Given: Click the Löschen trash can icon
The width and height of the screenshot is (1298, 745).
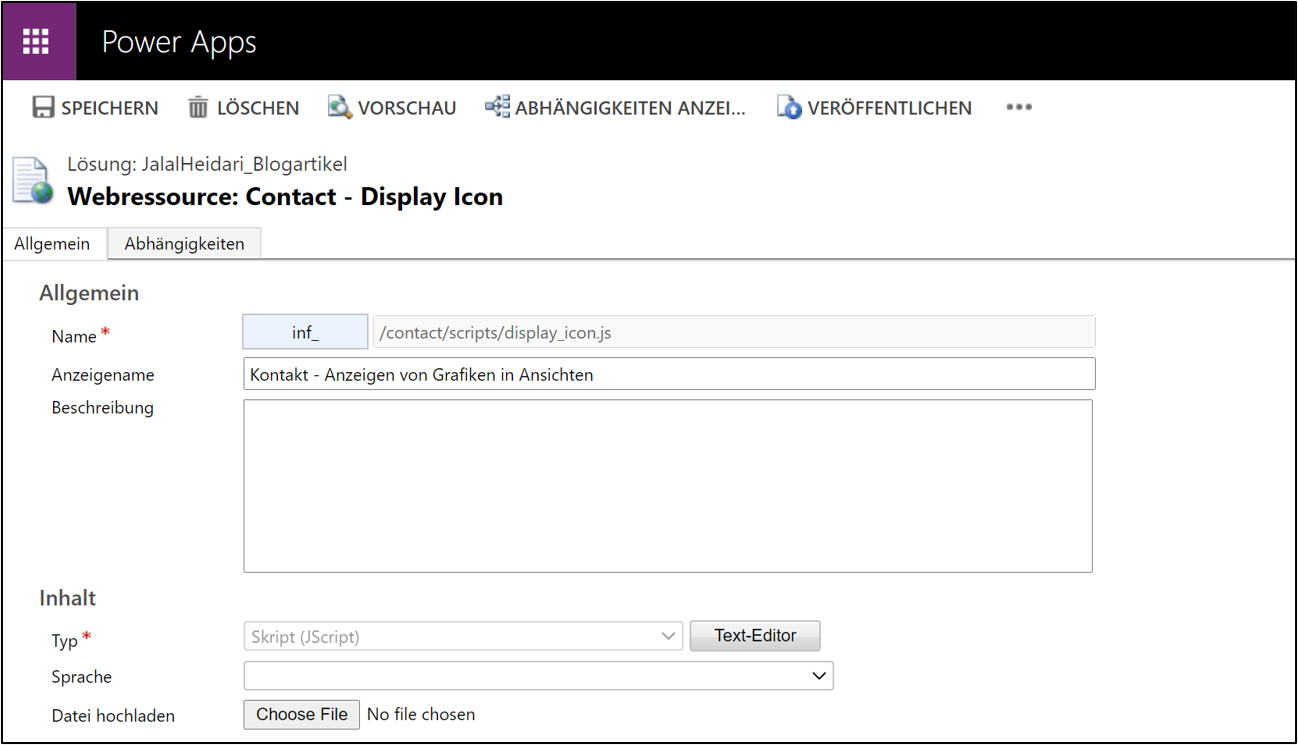Looking at the screenshot, I should pos(198,107).
